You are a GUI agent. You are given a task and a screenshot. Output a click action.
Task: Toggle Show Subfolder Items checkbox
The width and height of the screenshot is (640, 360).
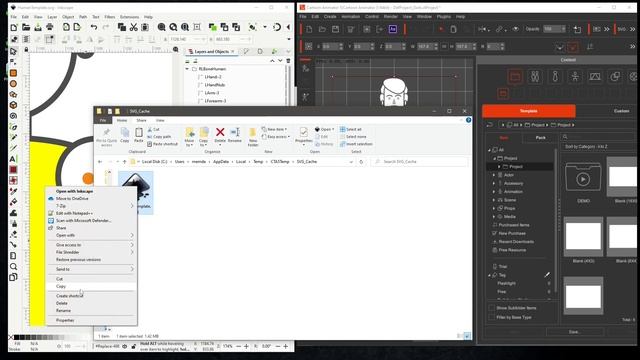coord(491,308)
